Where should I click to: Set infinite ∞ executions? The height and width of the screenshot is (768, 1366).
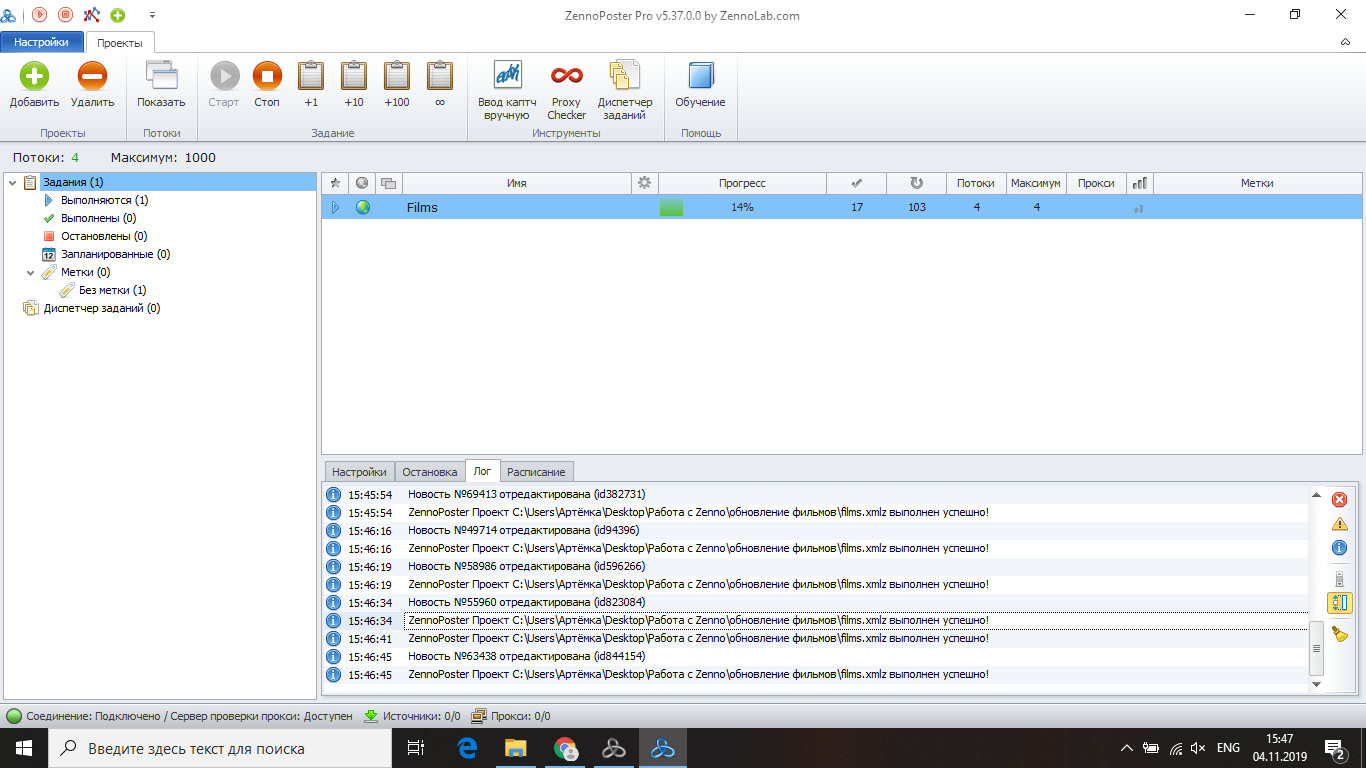(440, 84)
